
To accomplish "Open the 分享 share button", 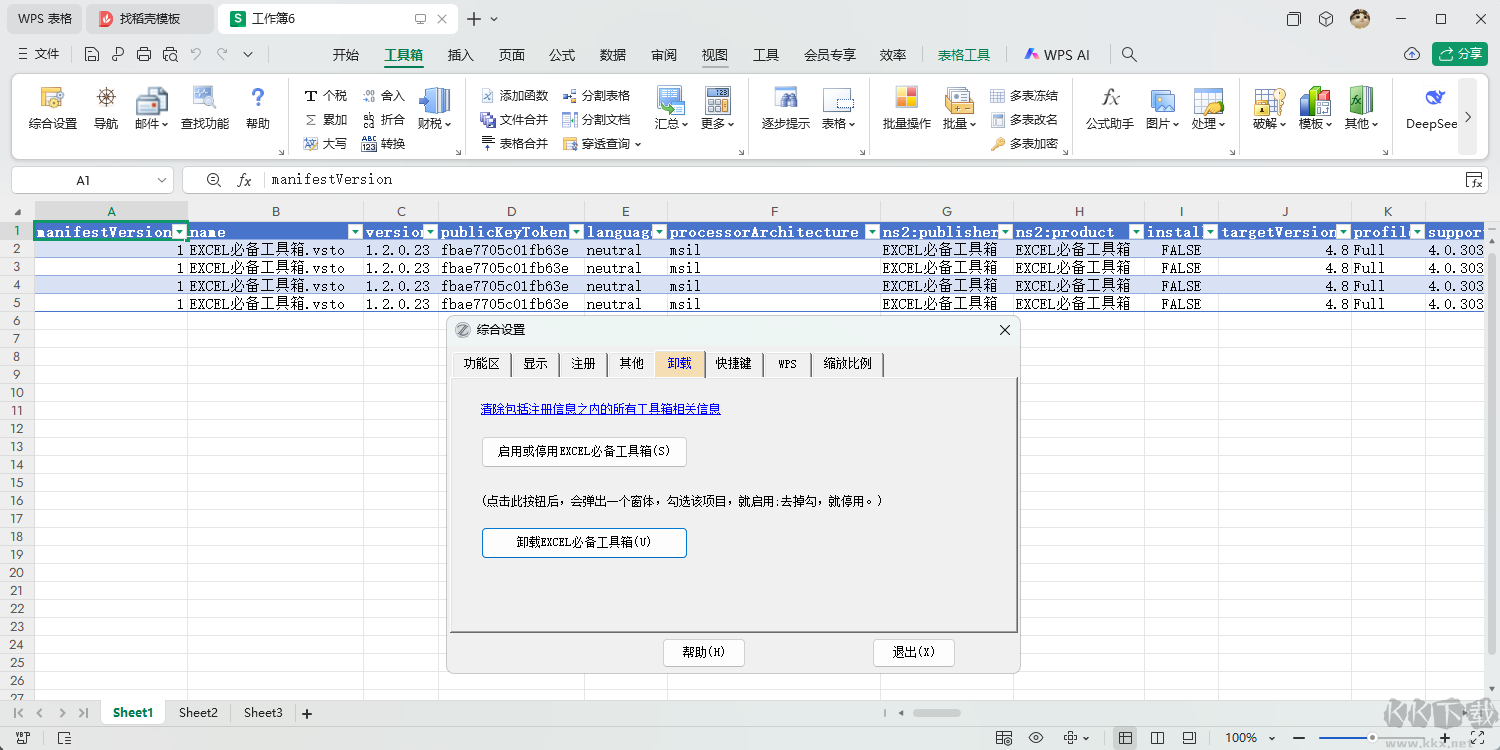I will (x=1460, y=54).
